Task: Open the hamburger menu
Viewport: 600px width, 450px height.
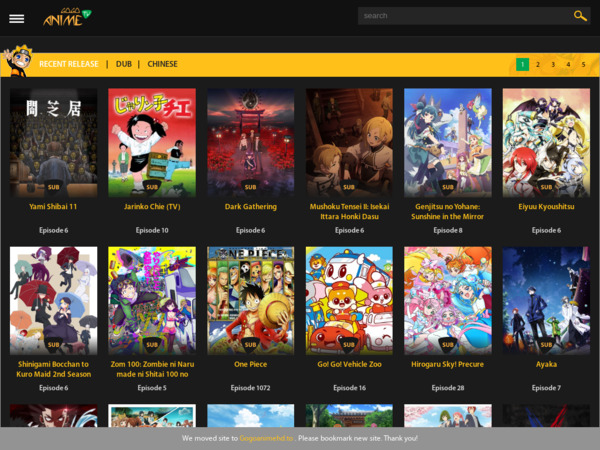Action: (x=16, y=18)
